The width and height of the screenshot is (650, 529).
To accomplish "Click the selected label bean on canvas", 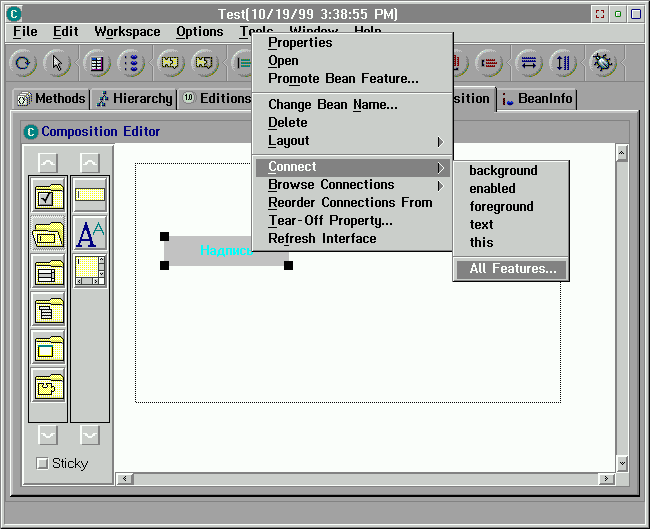I will [x=226, y=251].
